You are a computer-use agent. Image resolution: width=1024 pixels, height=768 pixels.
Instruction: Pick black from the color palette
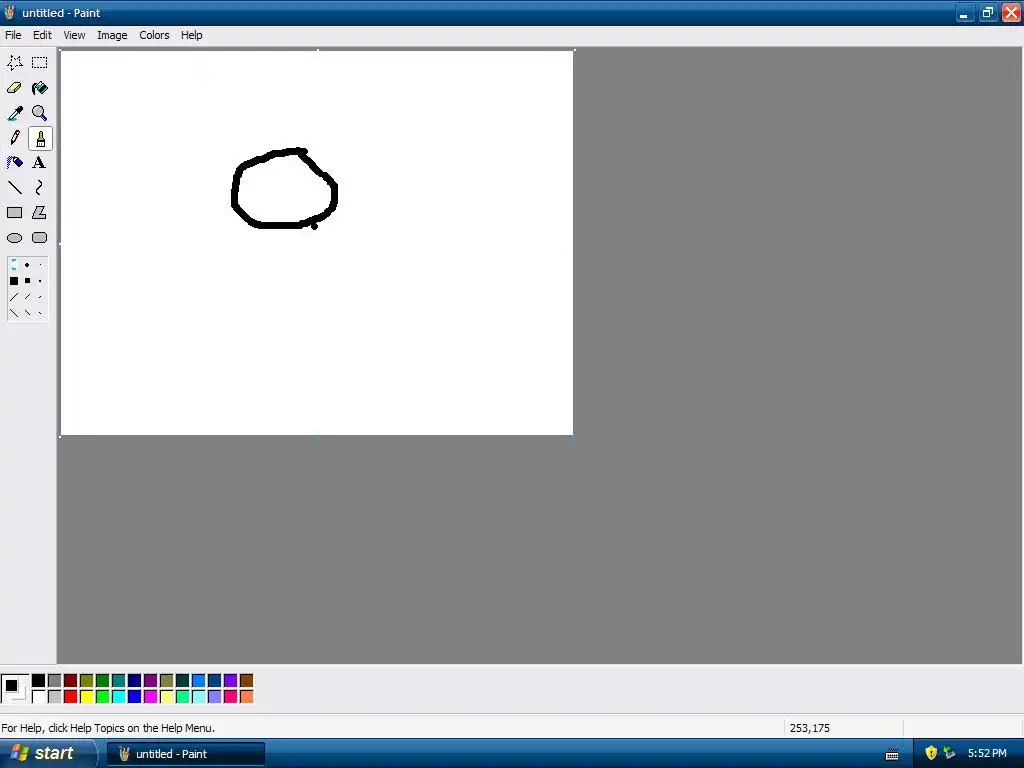click(39, 680)
